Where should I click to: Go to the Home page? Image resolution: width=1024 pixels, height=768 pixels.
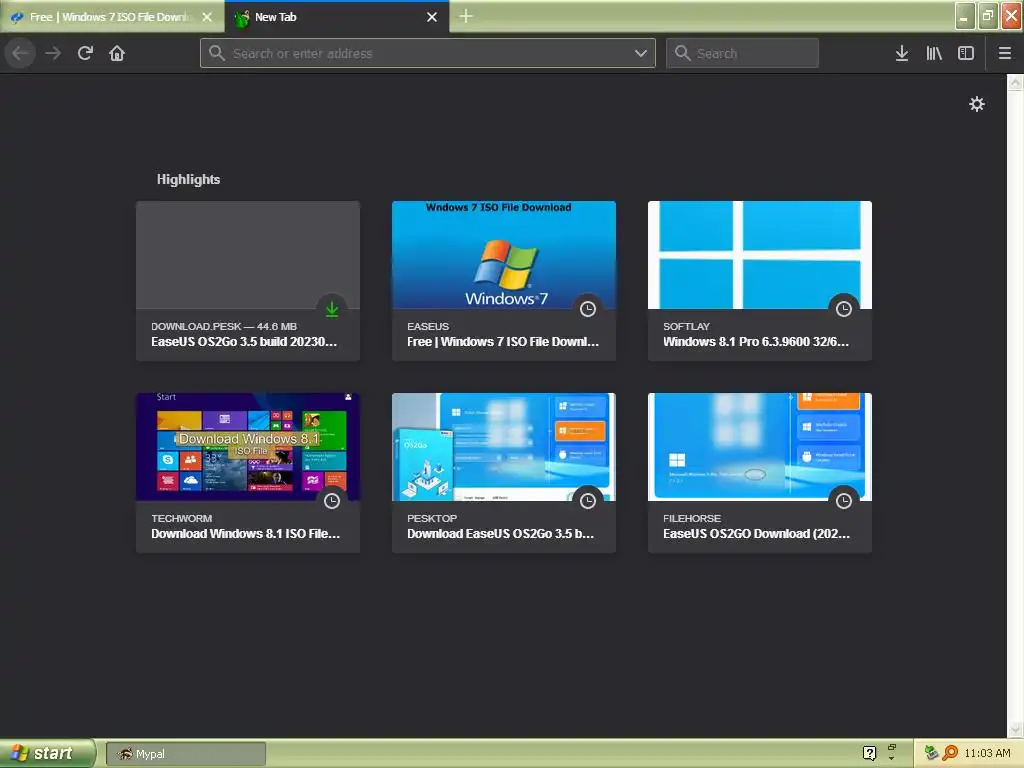[117, 53]
